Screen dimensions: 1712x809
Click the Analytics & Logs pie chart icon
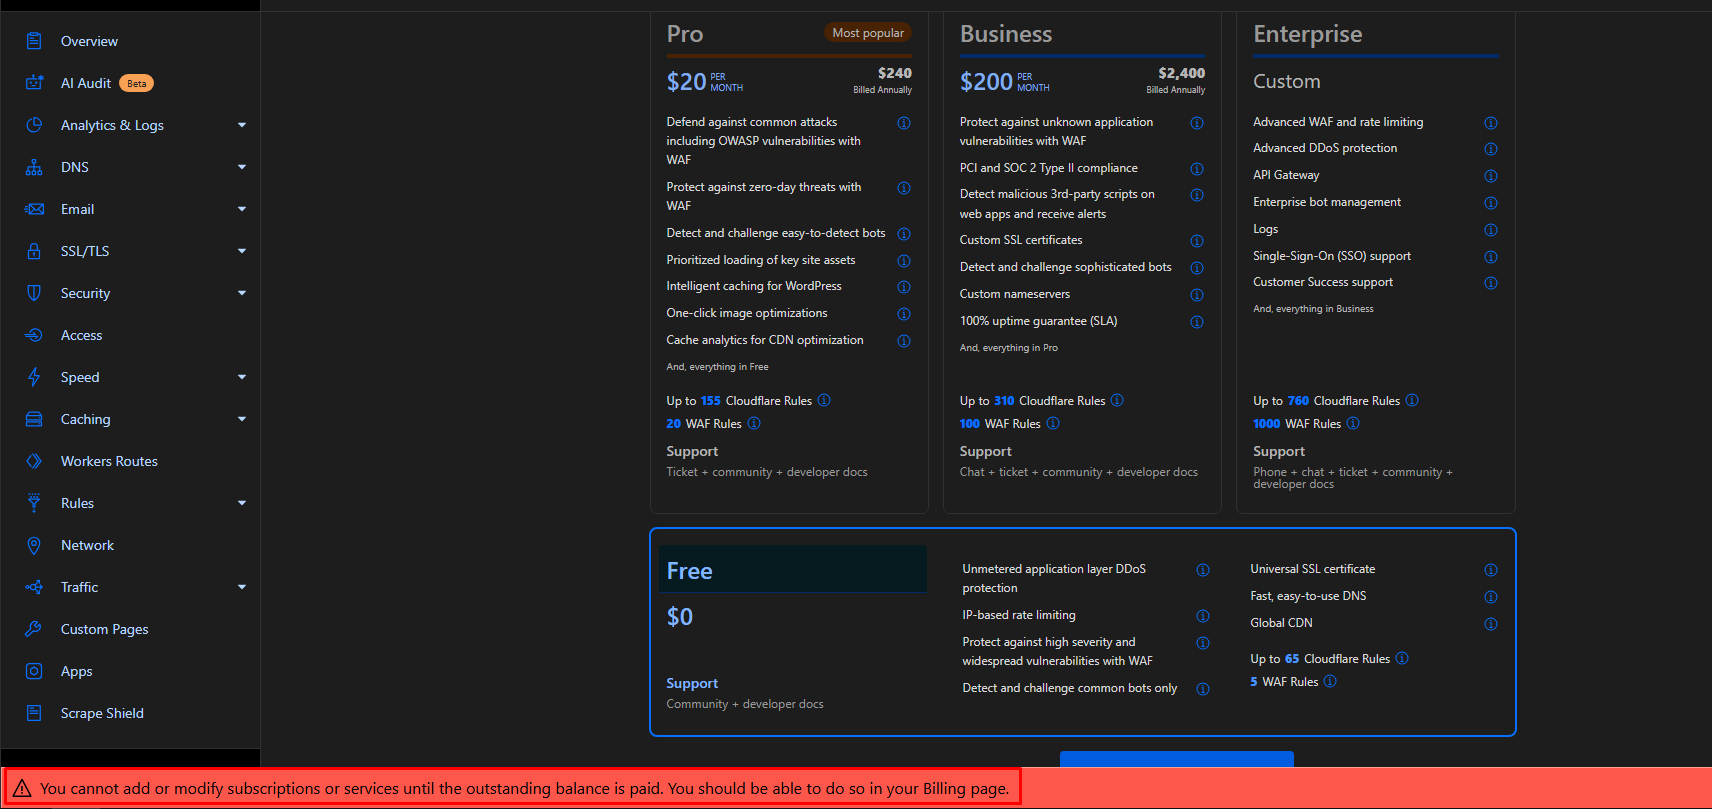tap(34, 125)
